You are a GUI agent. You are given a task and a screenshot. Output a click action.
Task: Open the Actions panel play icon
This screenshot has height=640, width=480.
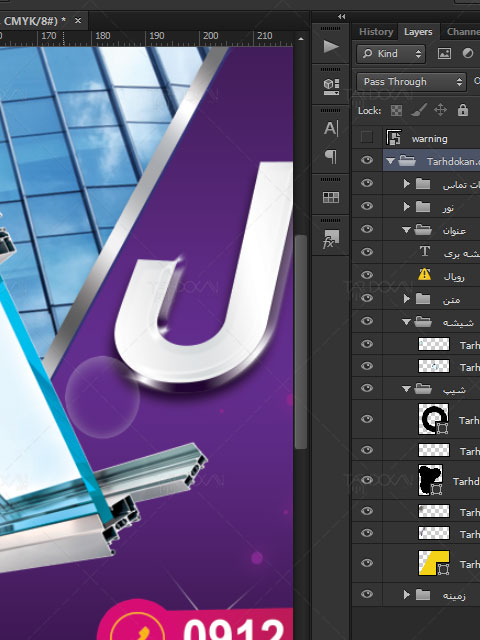pos(331,47)
